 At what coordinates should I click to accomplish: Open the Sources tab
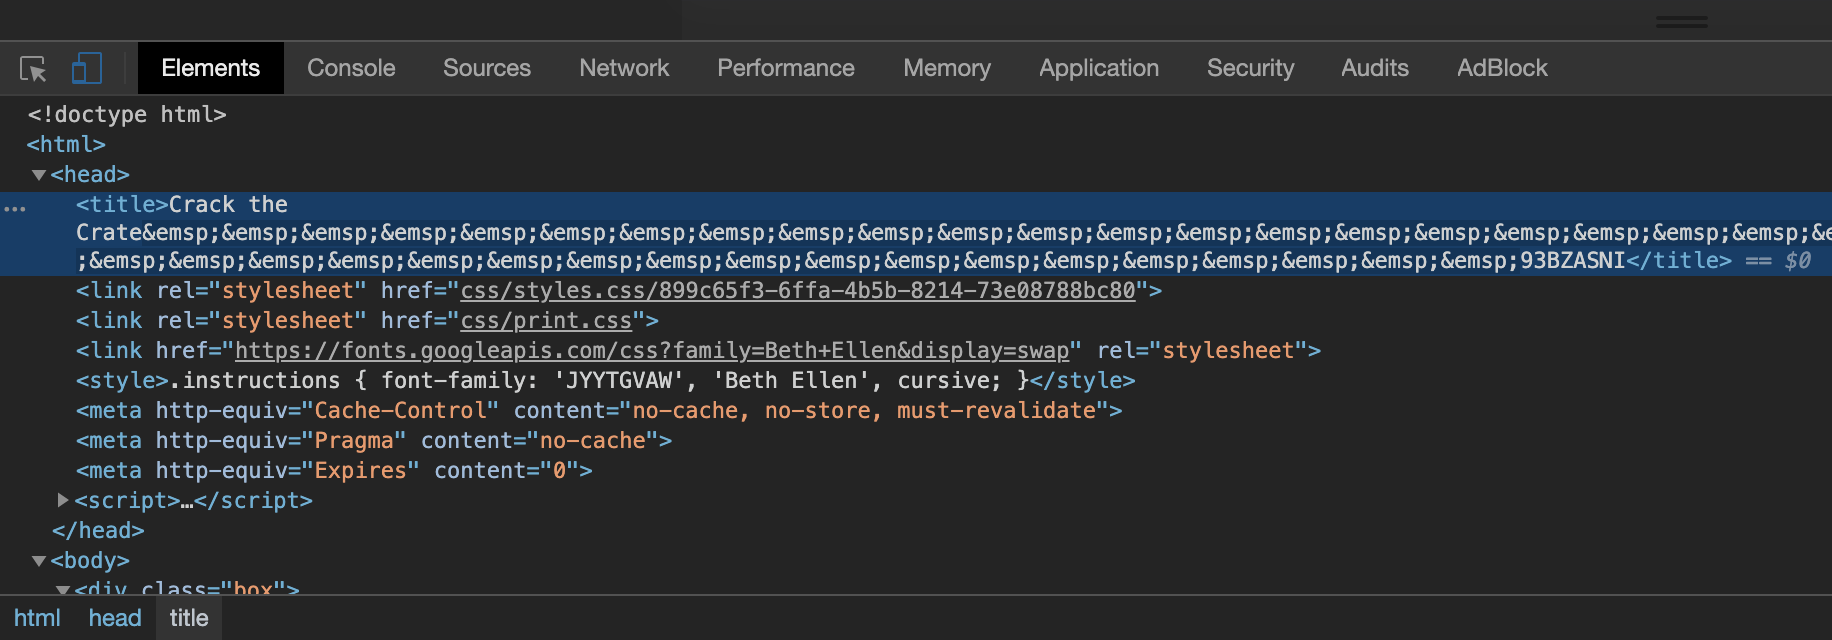tap(486, 68)
